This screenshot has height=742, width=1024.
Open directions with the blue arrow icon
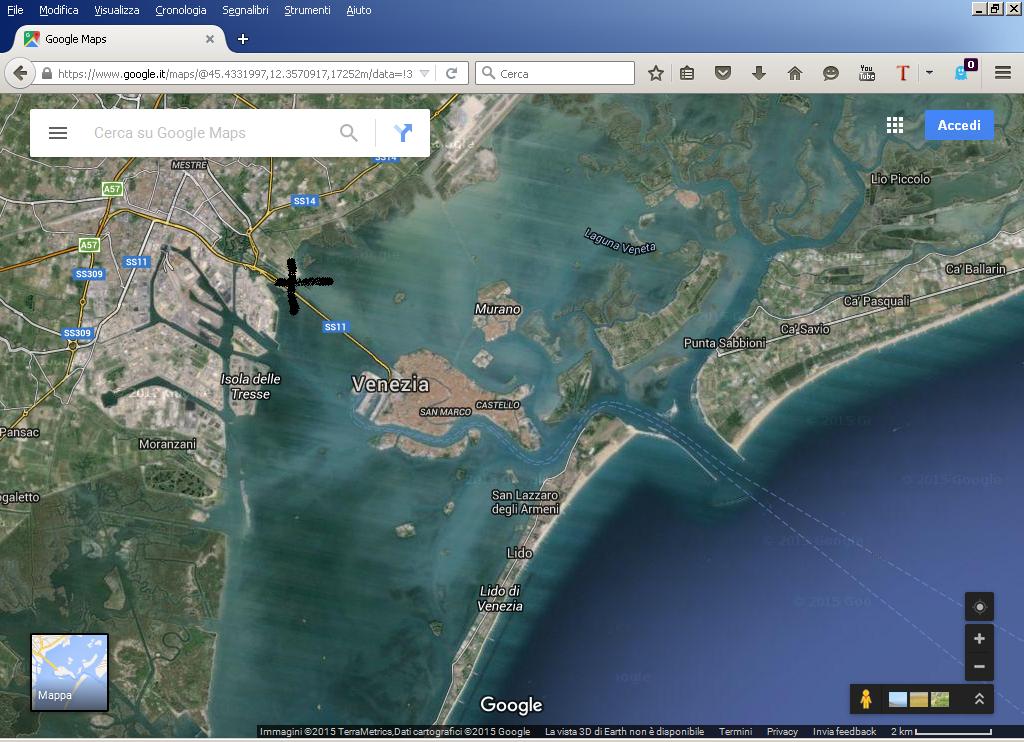(403, 133)
